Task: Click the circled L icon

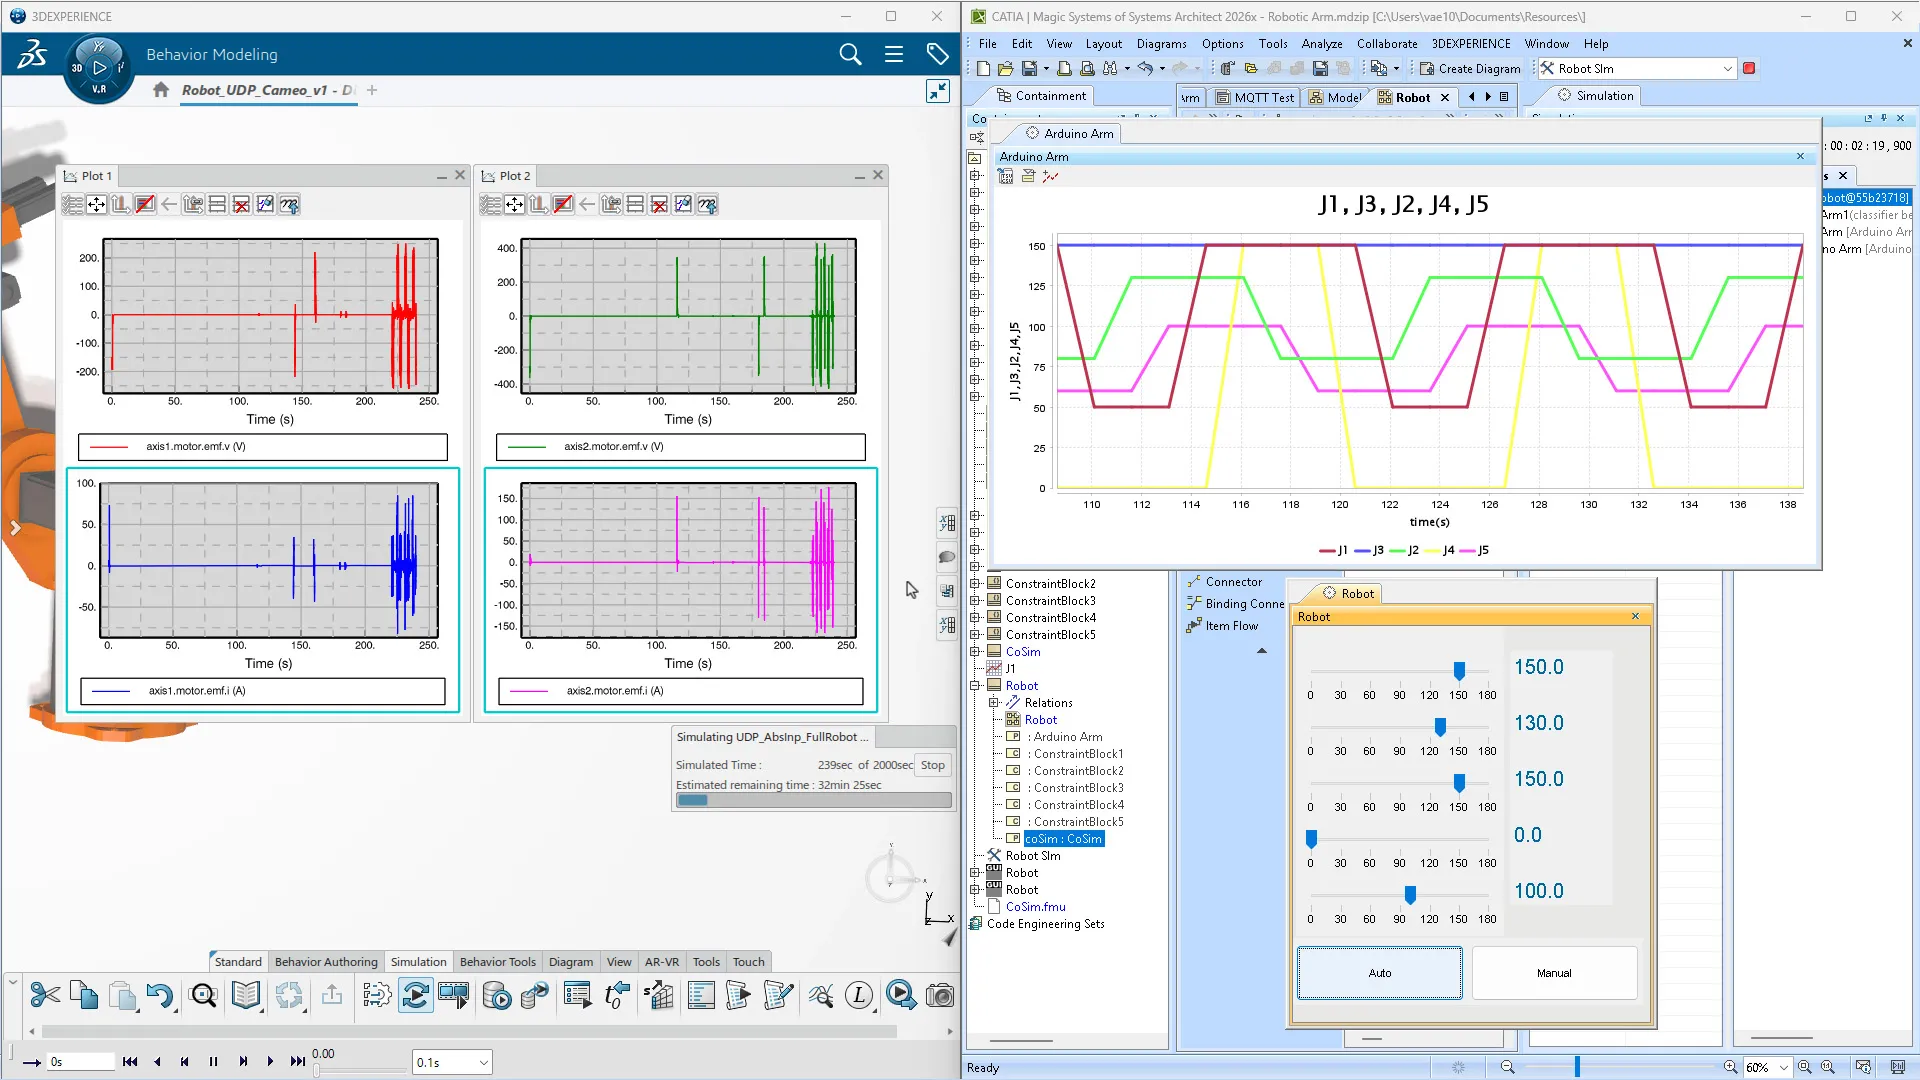Action: pyautogui.click(x=859, y=995)
